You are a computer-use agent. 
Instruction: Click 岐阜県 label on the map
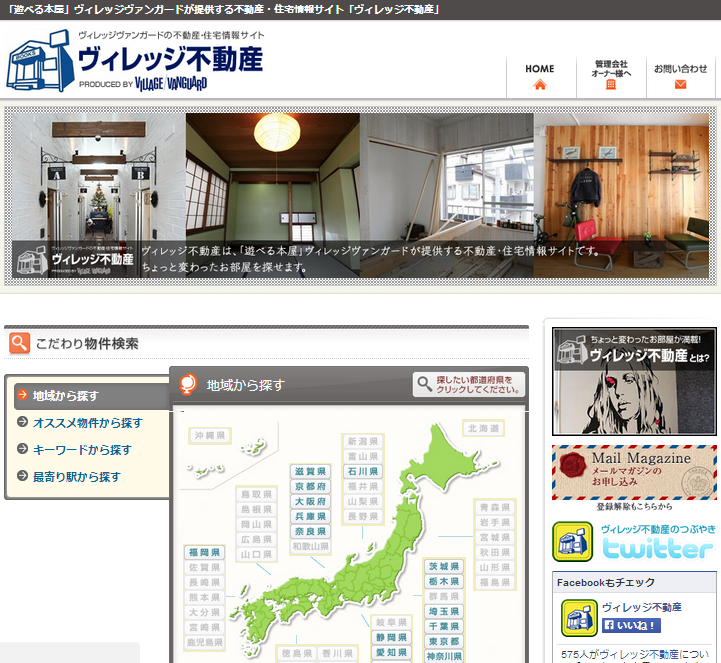click(391, 623)
